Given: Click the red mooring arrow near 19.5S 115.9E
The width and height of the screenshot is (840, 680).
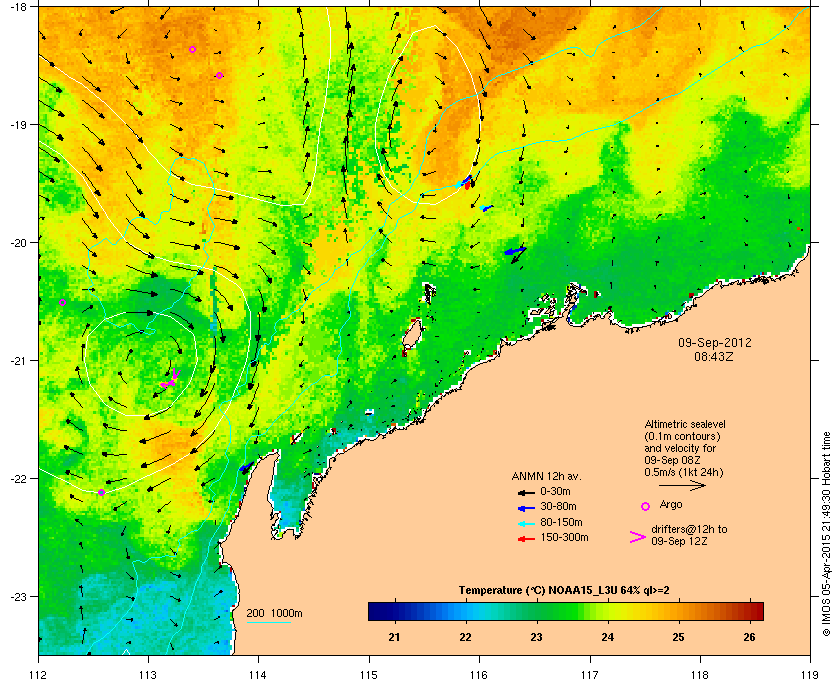Looking at the screenshot, I should pyautogui.click(x=467, y=185).
